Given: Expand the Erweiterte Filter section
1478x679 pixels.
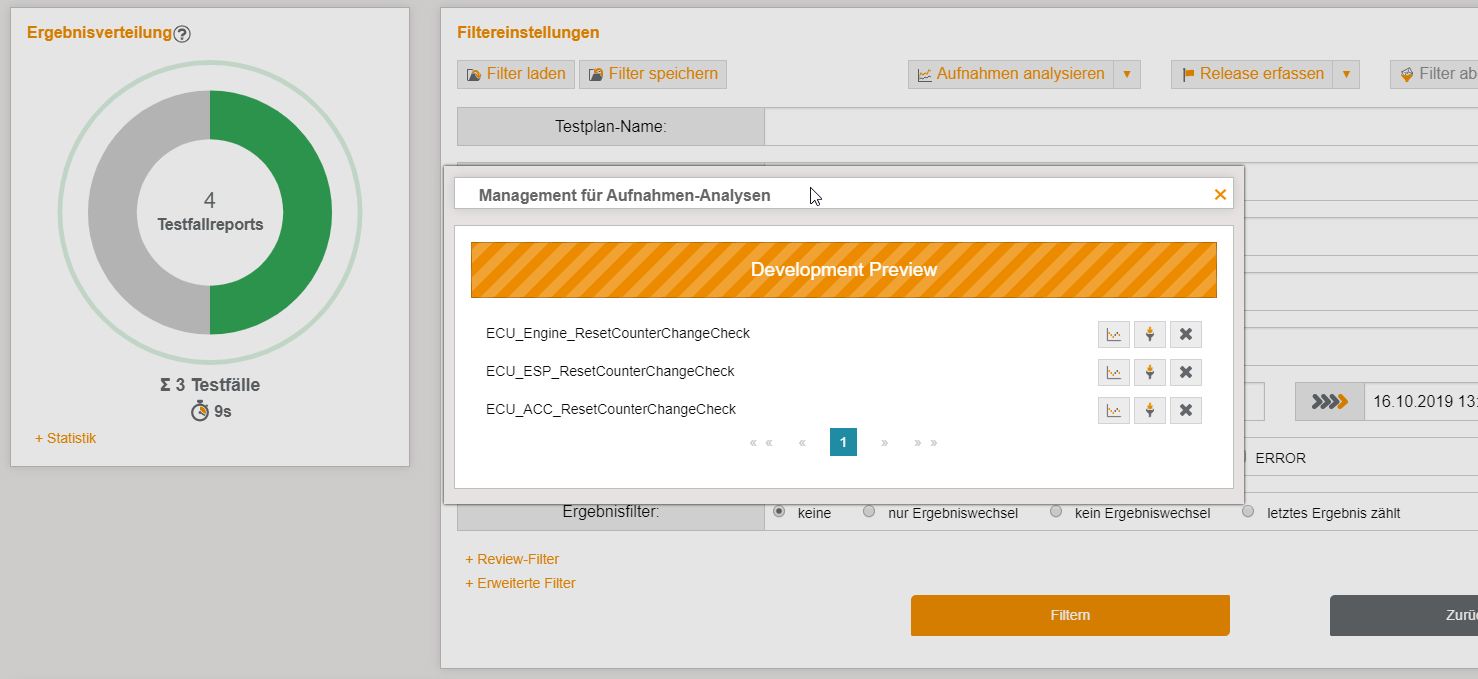Looking at the screenshot, I should 520,583.
